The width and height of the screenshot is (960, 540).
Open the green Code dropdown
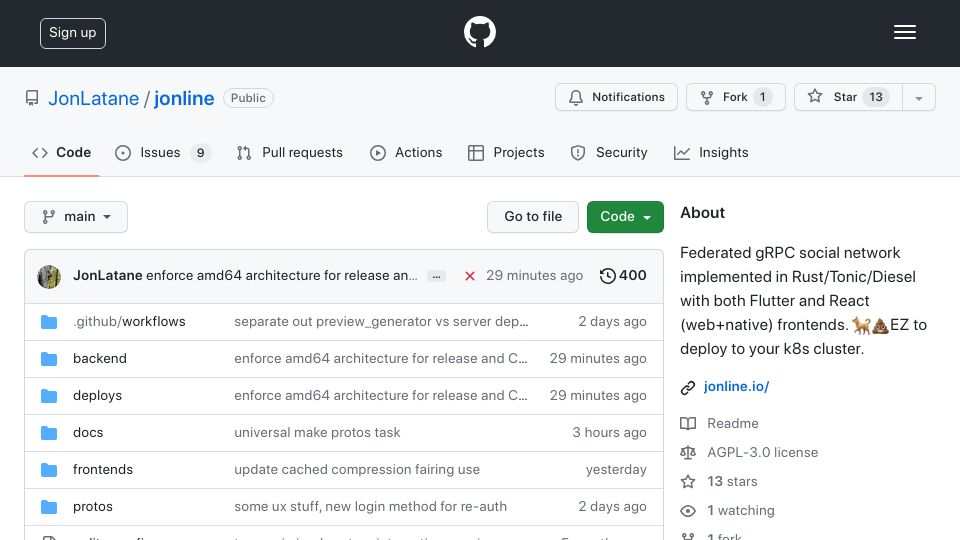(x=625, y=217)
